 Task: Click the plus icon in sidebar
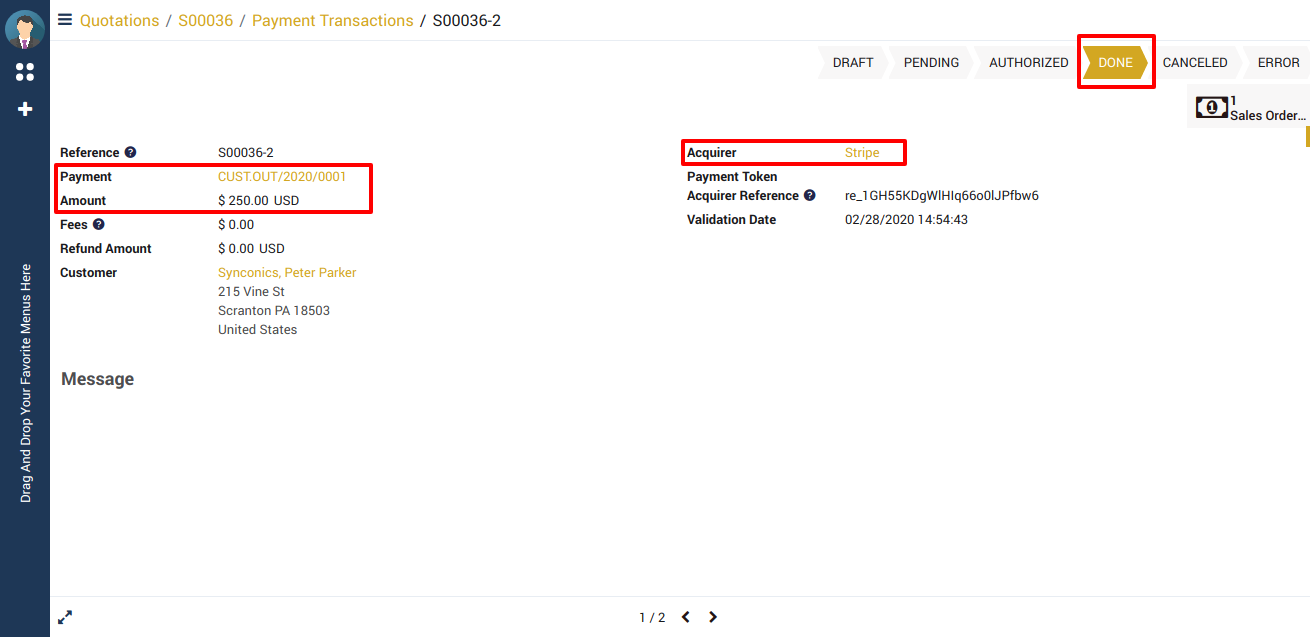25,109
